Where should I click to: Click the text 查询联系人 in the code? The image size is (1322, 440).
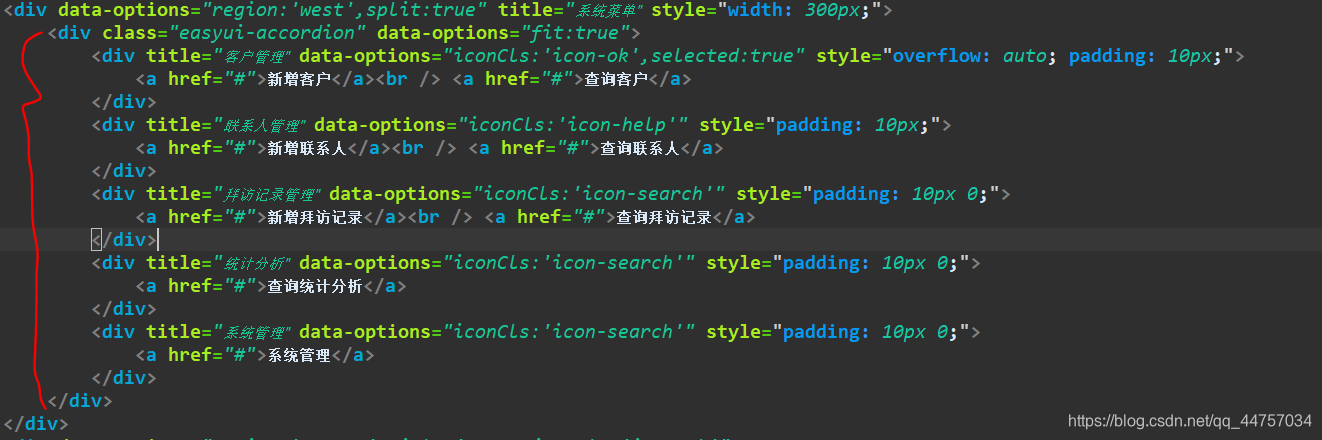[640, 148]
